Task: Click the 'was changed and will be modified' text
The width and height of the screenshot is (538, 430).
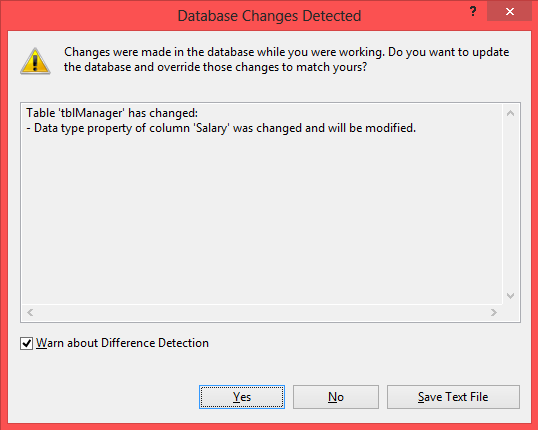Action: pyautogui.click(x=324, y=128)
